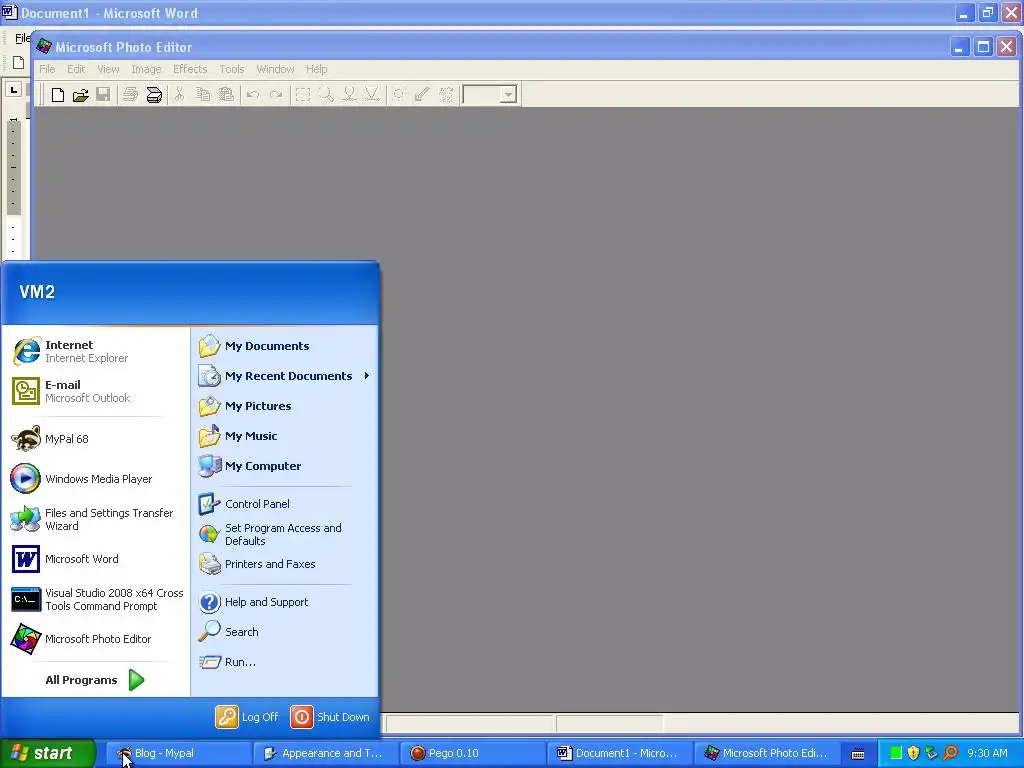Launch Microsoft Word from Start menu

(x=95, y=559)
